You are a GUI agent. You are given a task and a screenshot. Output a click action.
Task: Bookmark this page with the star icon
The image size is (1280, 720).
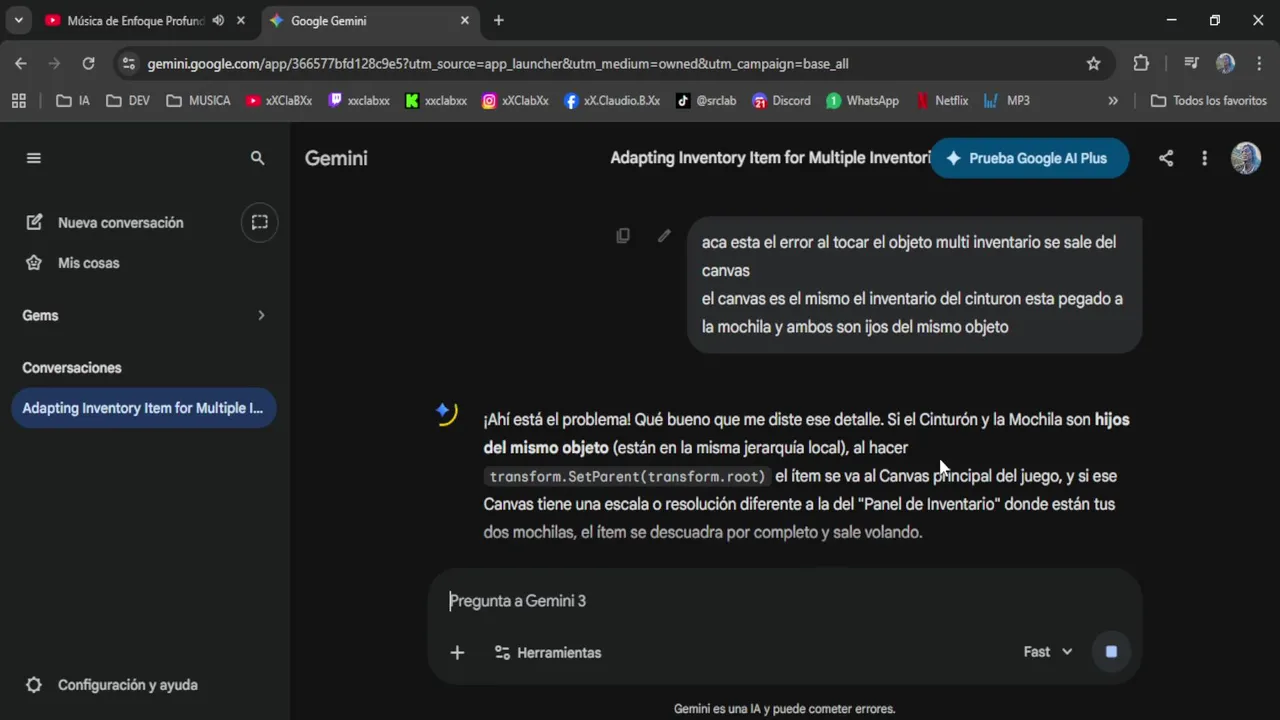(x=1093, y=63)
